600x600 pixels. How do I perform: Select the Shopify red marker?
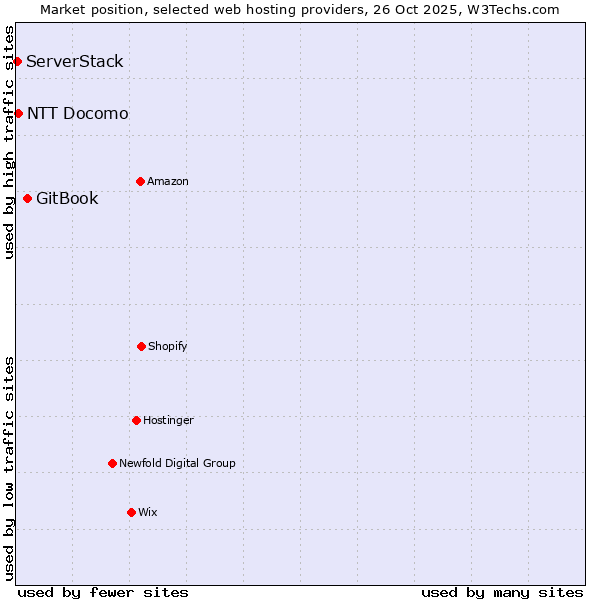[x=141, y=346]
